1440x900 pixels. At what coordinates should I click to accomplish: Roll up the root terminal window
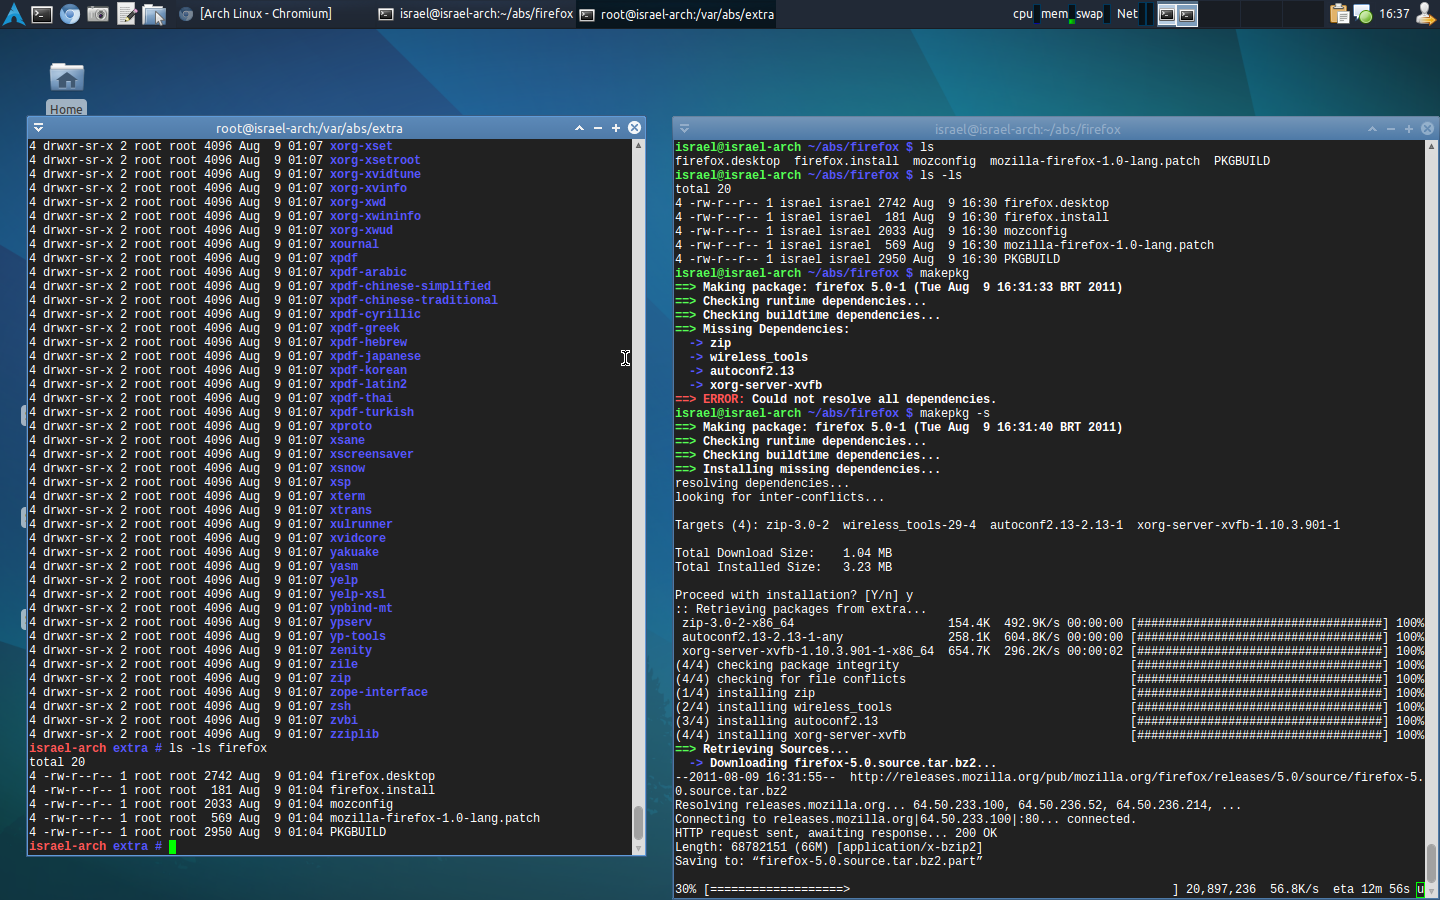pyautogui.click(x=579, y=128)
